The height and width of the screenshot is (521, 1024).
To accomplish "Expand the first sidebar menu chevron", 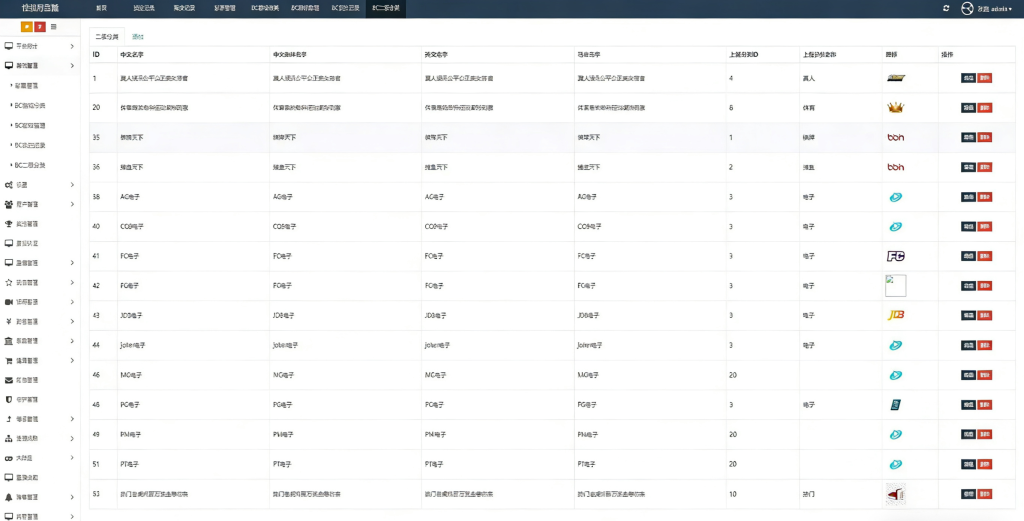I will 72,46.
